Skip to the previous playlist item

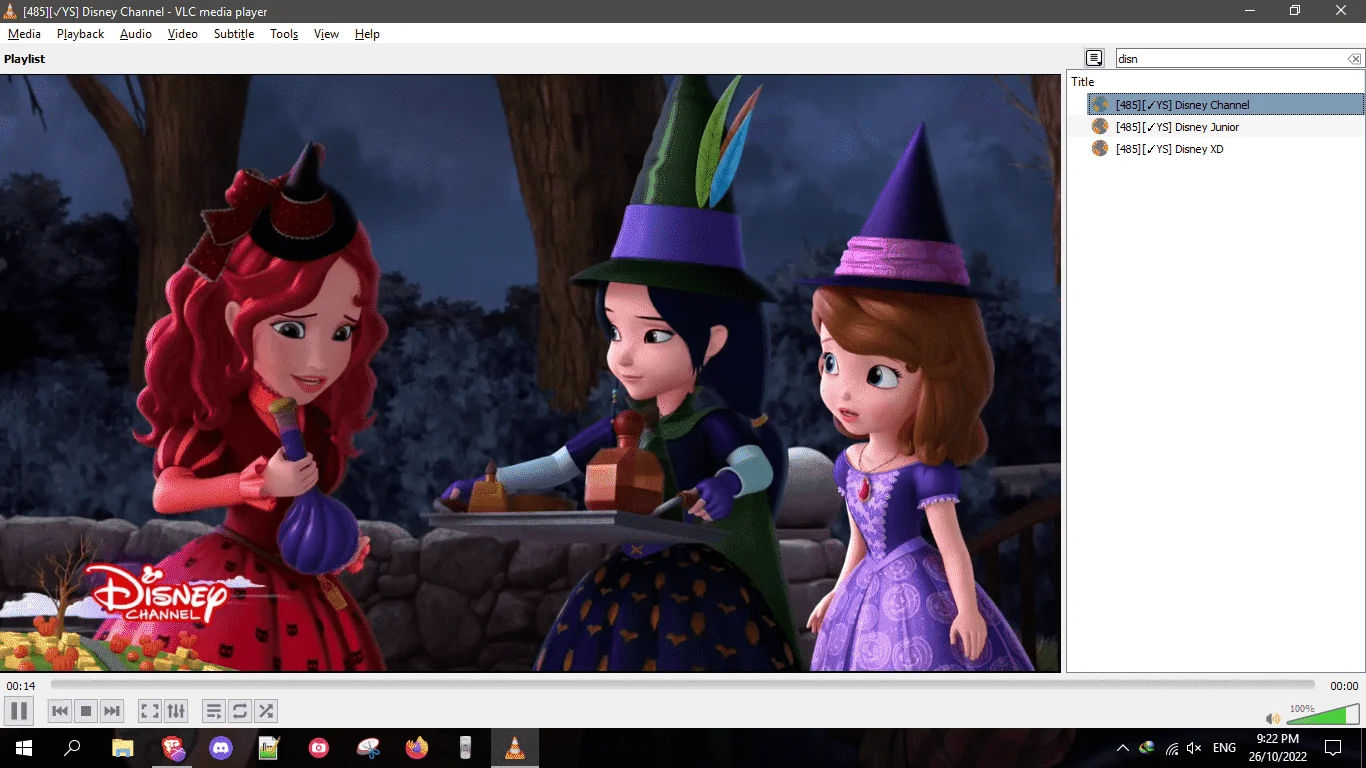(x=60, y=711)
